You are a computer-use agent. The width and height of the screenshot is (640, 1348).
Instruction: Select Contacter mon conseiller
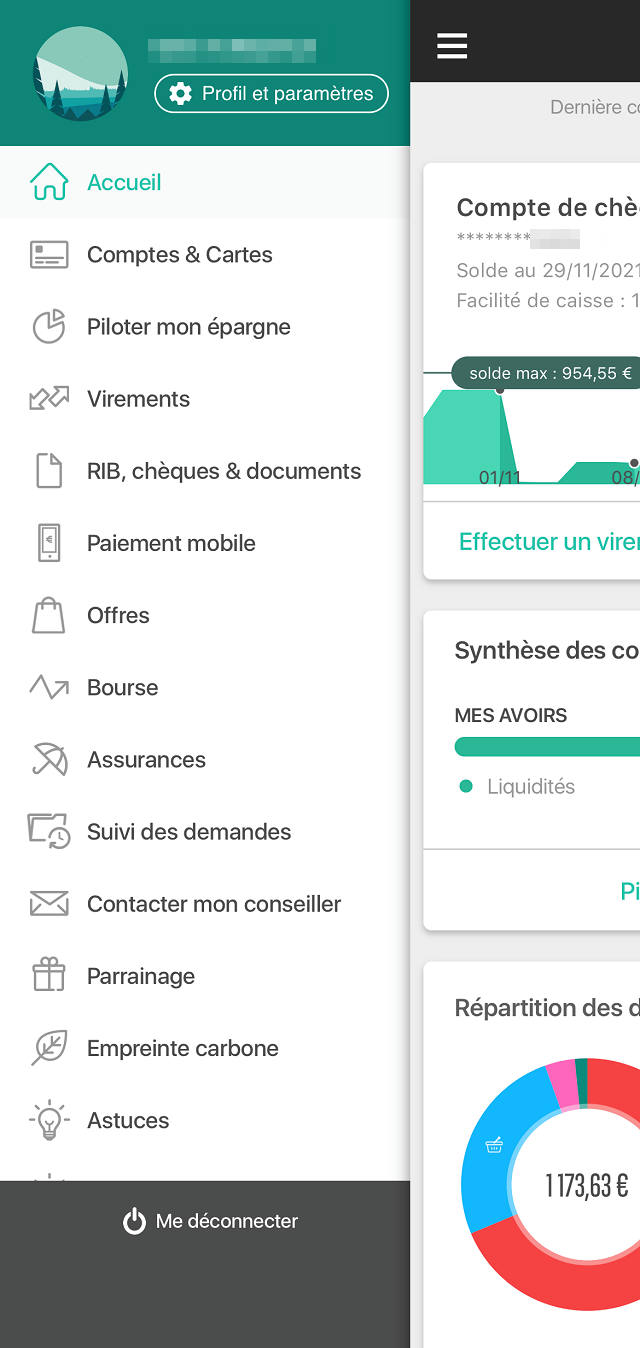click(205, 904)
